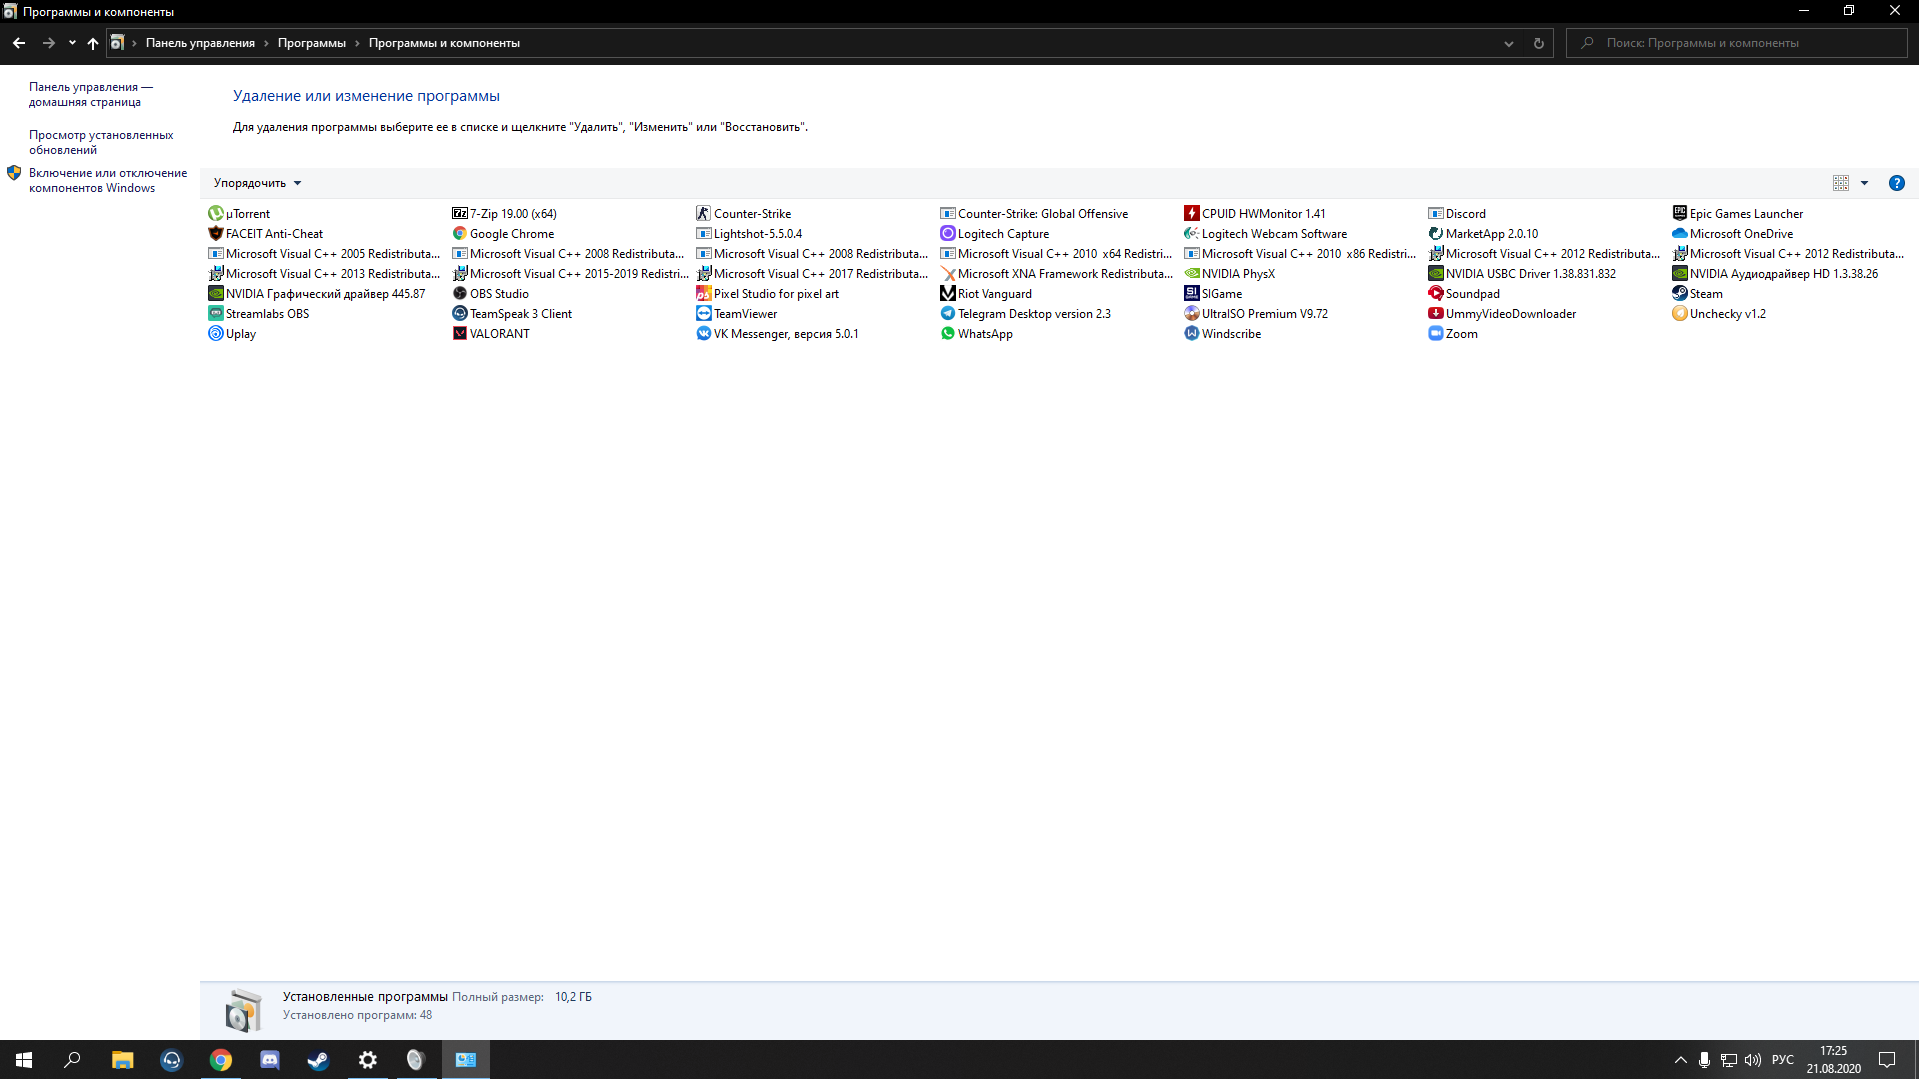The width and height of the screenshot is (1919, 1079).
Task: Click the WhatsApp icon
Action: coord(947,334)
